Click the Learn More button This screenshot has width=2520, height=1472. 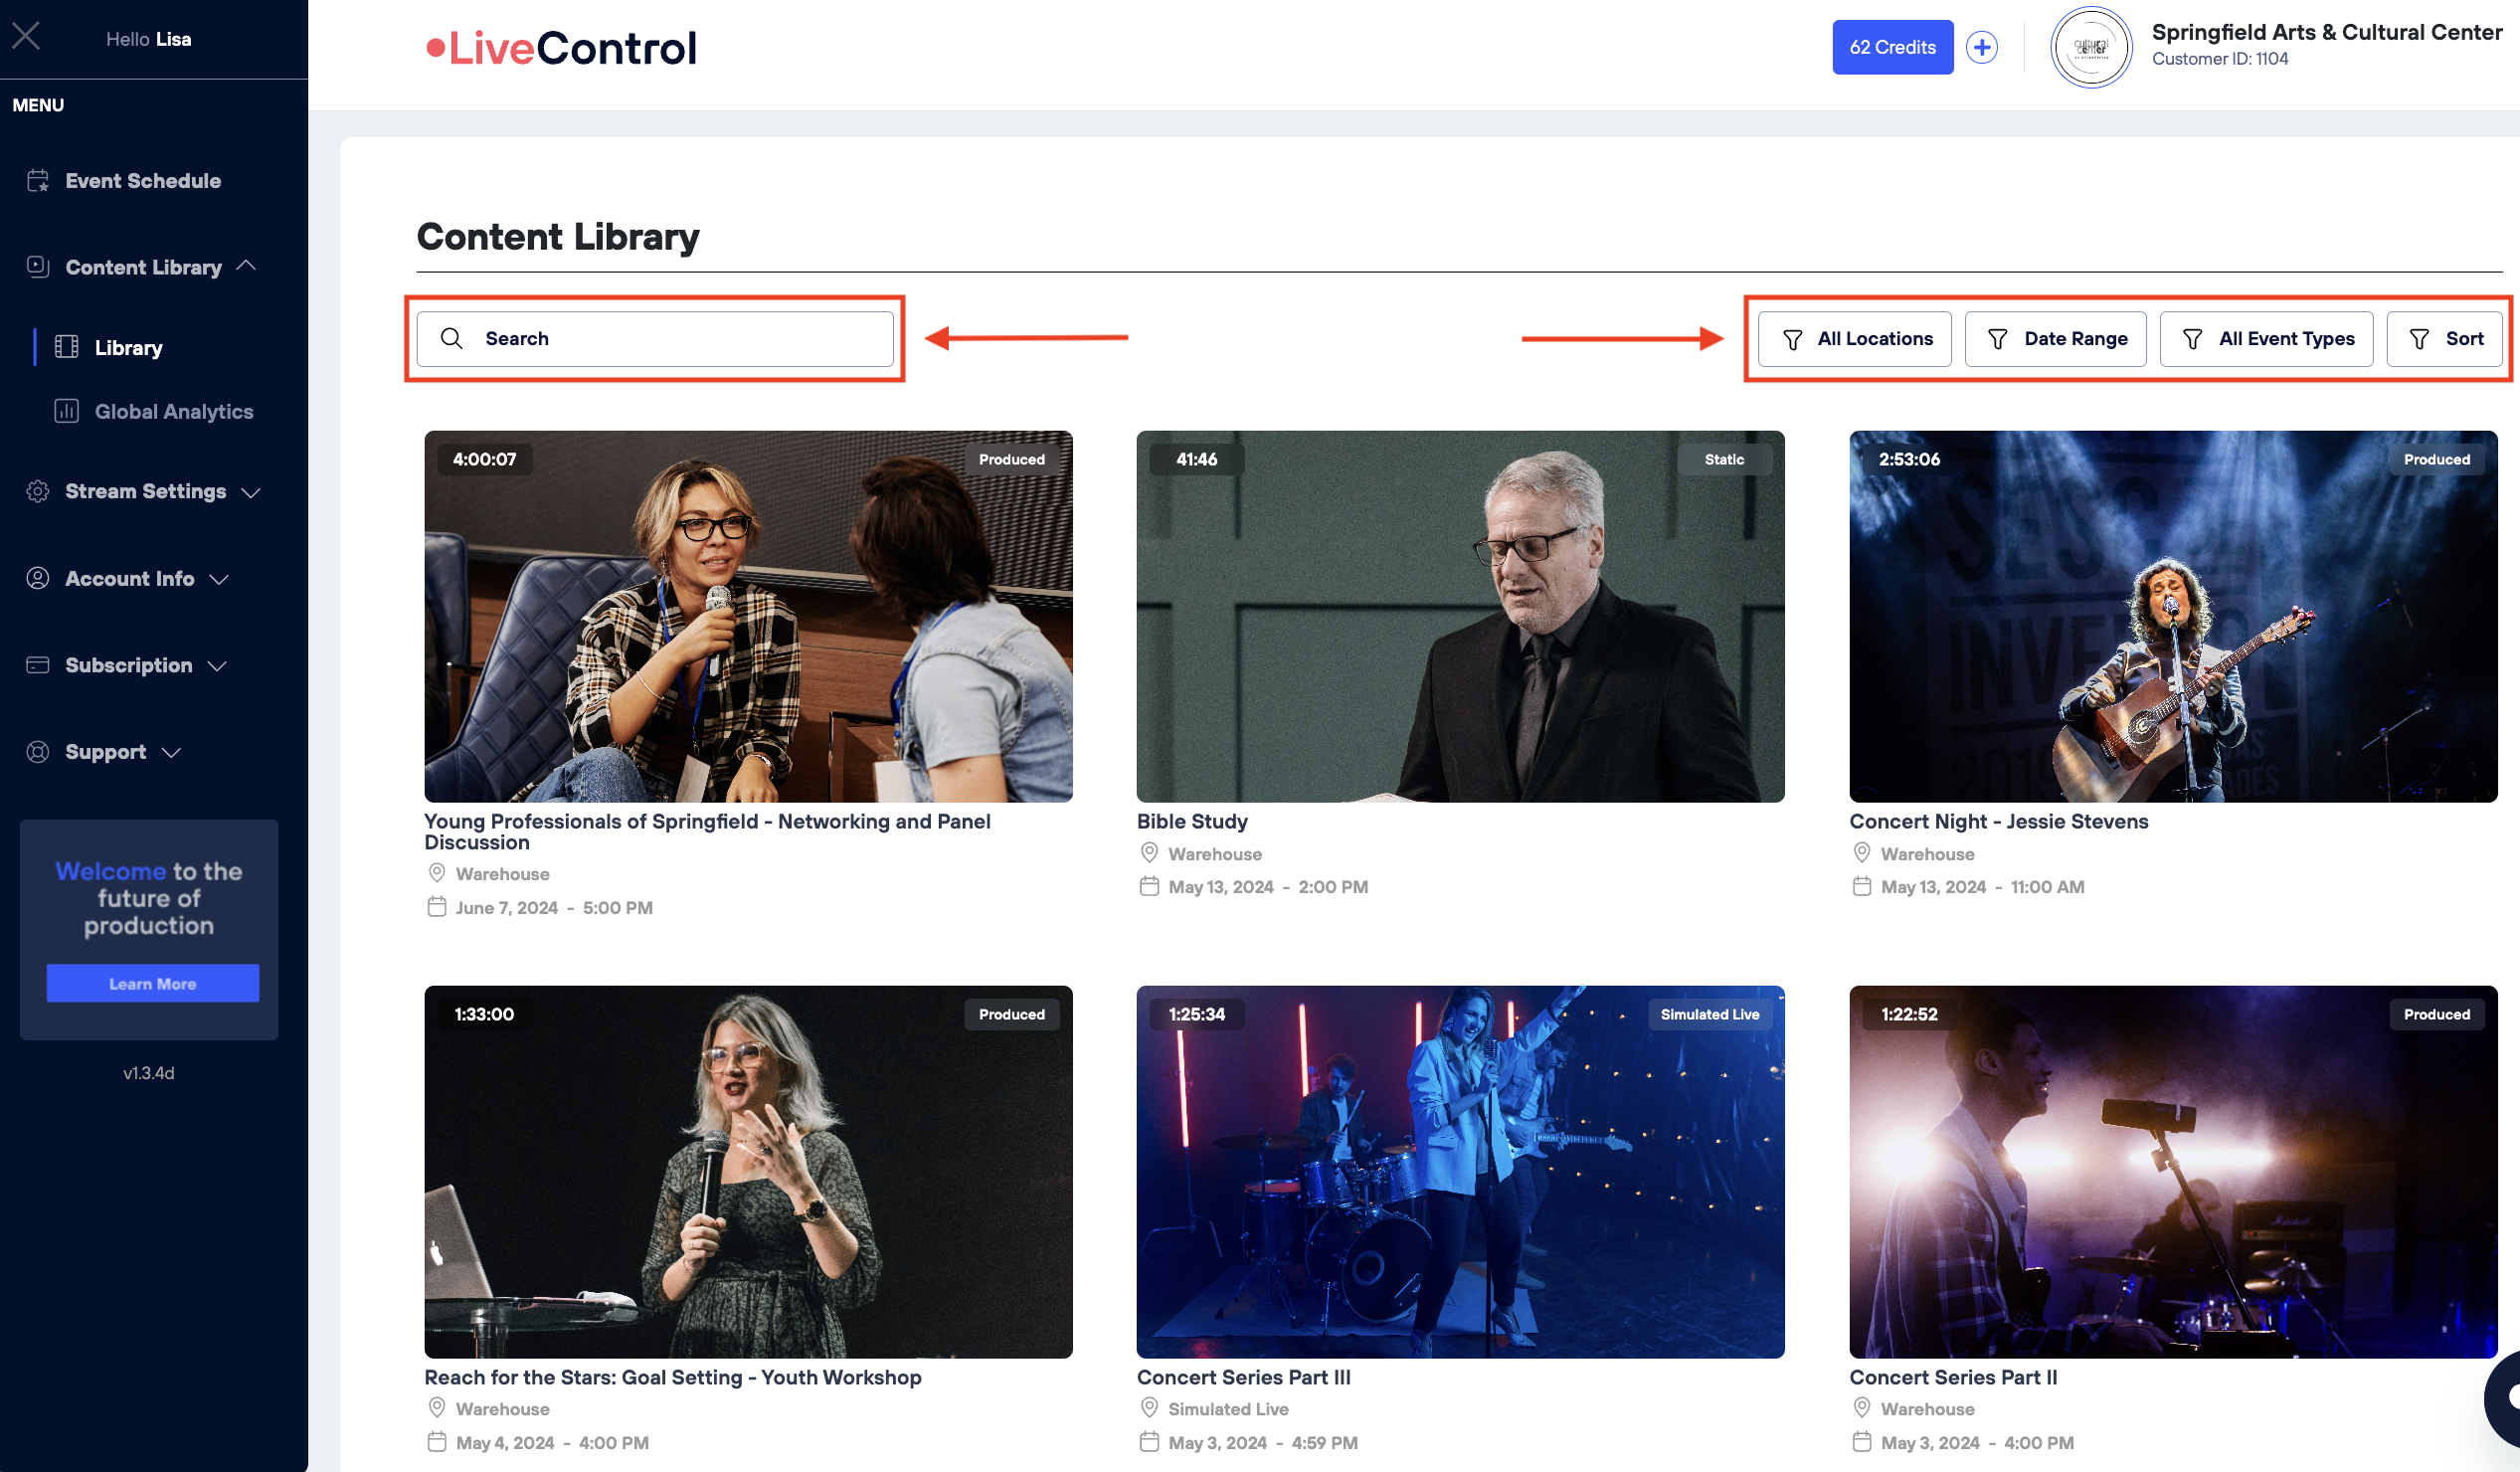152,983
